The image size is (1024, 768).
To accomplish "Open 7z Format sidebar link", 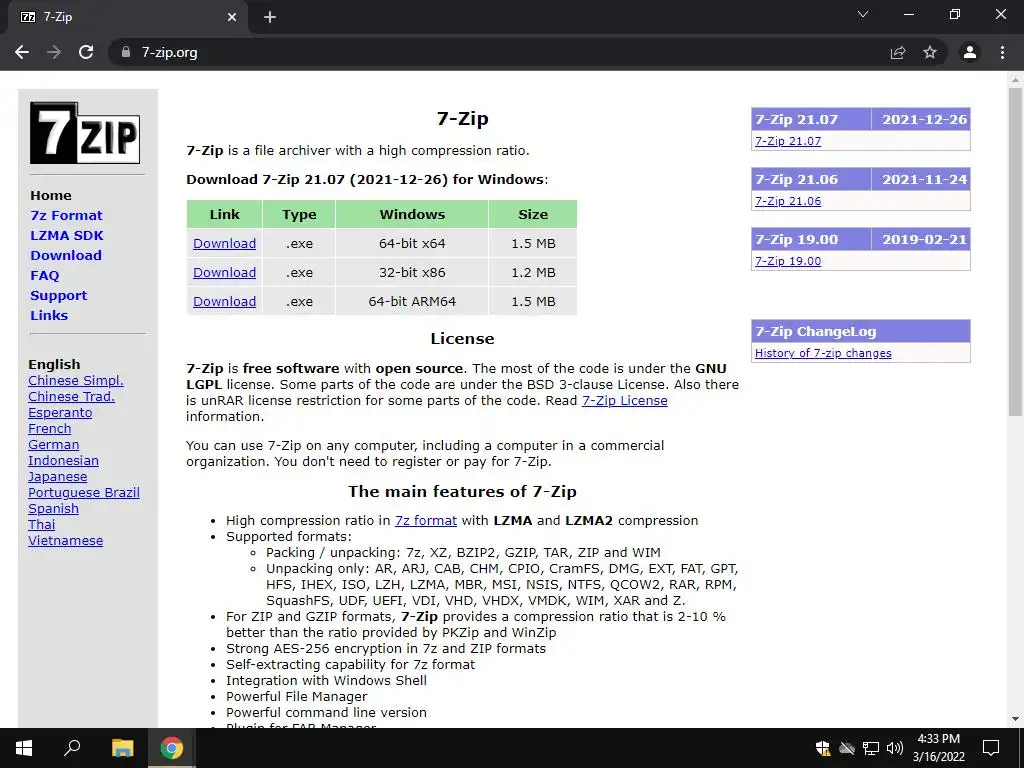I will (x=67, y=216).
